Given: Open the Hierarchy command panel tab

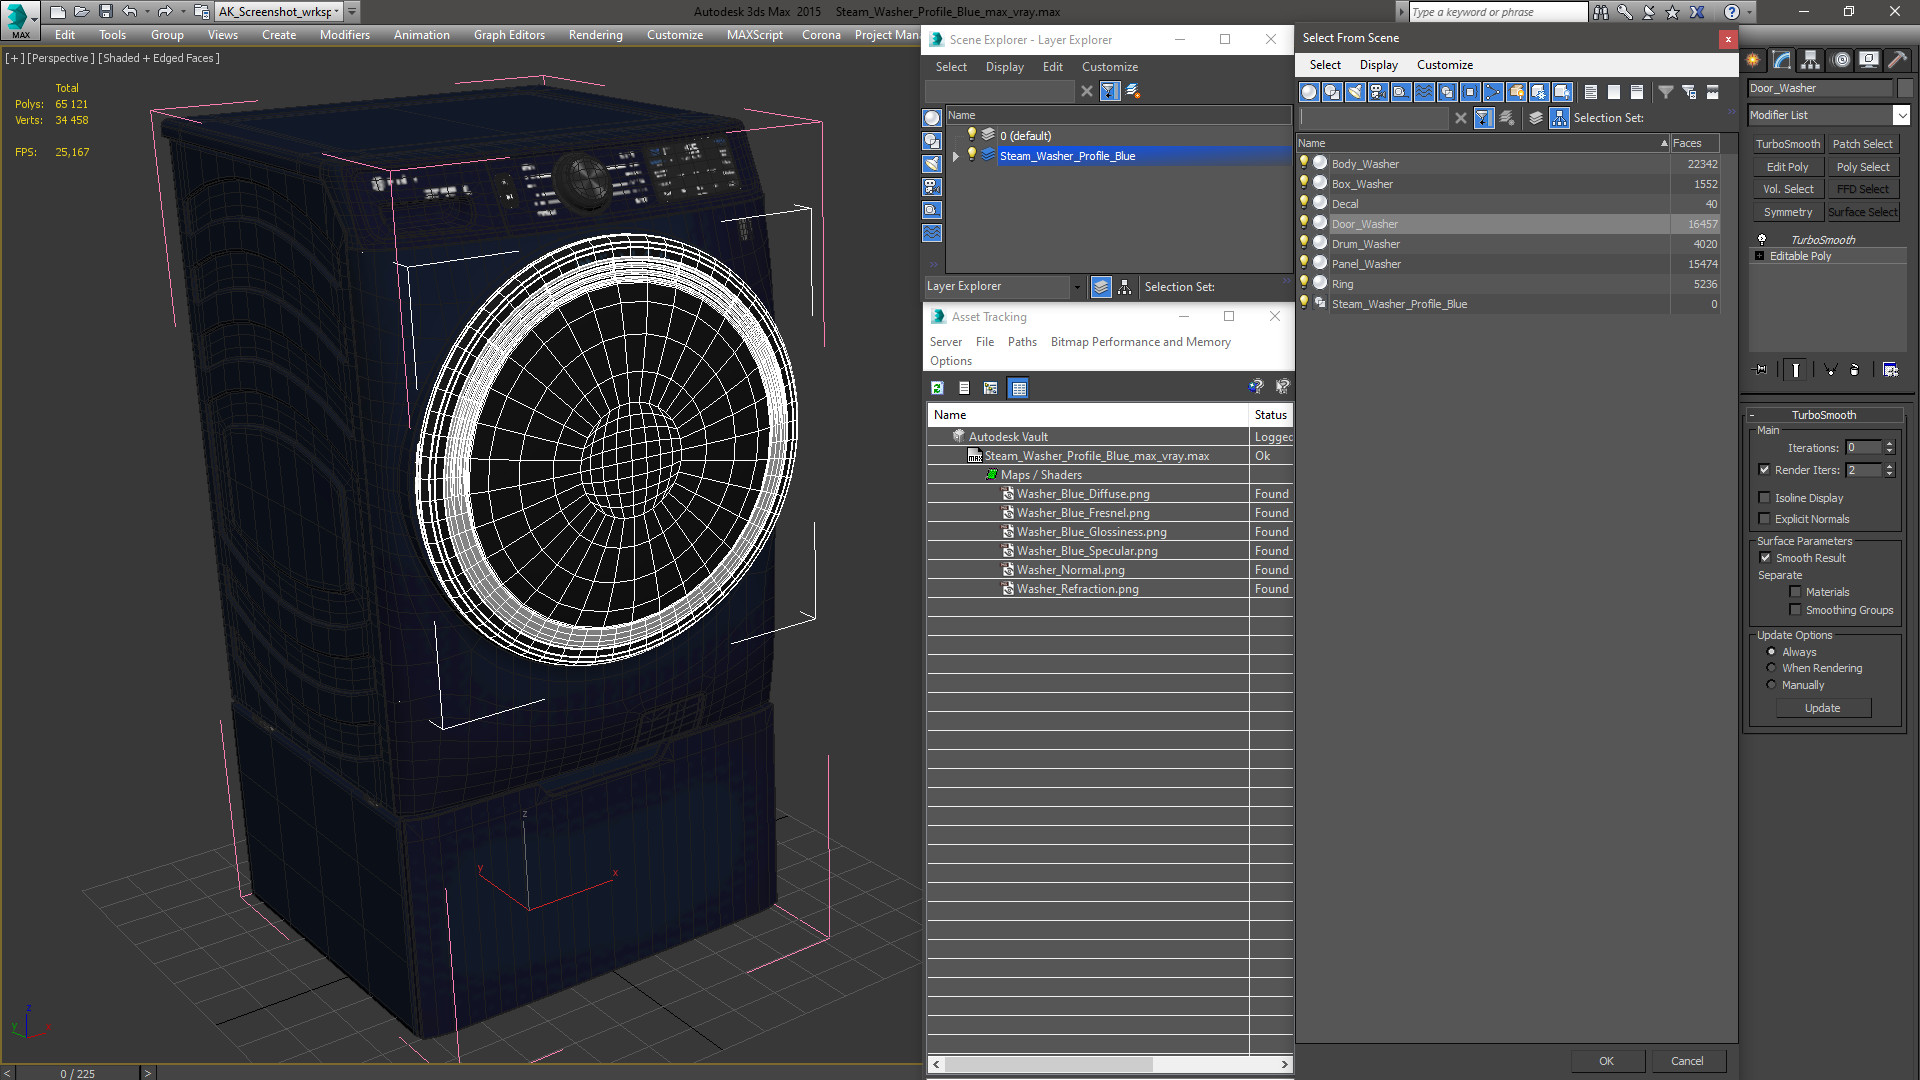Looking at the screenshot, I should coord(1811,60).
